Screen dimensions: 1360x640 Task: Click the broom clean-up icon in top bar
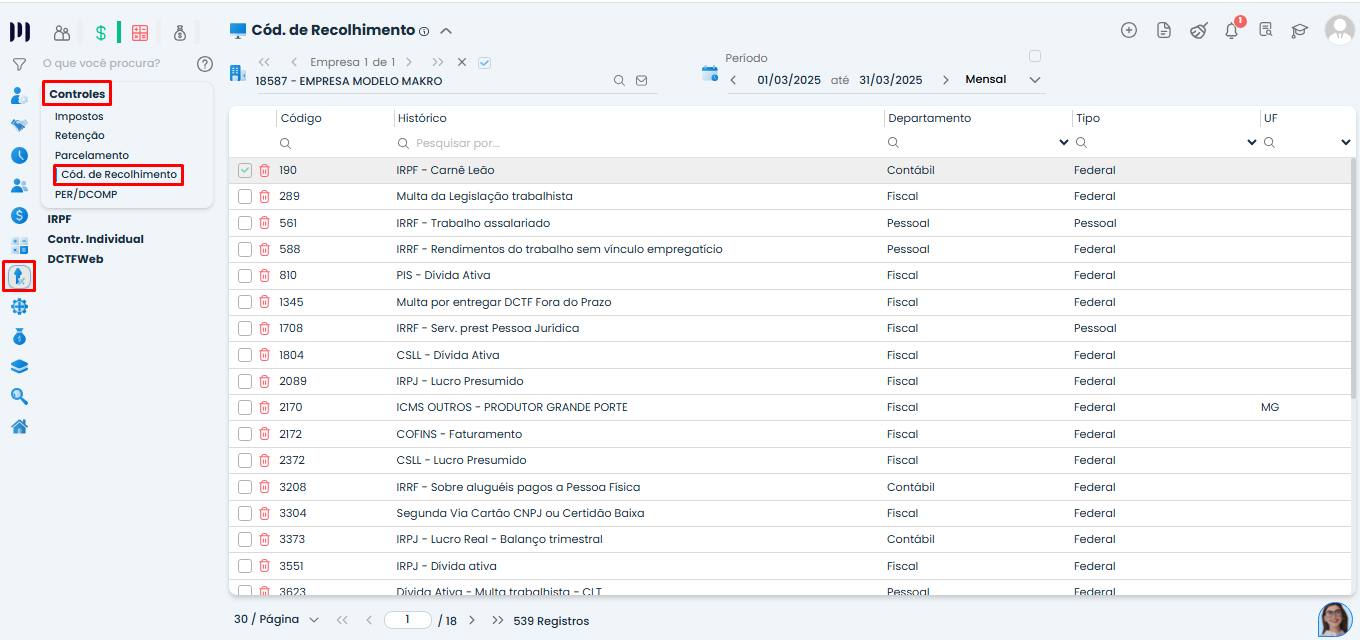[x=1198, y=31]
